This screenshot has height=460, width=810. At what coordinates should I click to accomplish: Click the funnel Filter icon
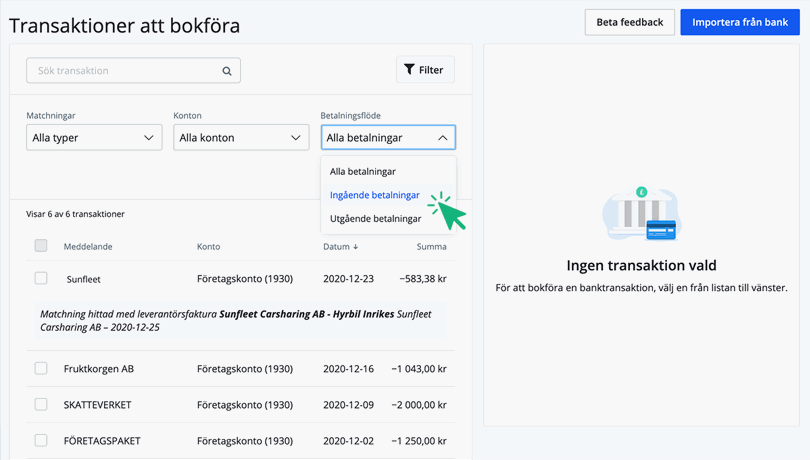(409, 69)
